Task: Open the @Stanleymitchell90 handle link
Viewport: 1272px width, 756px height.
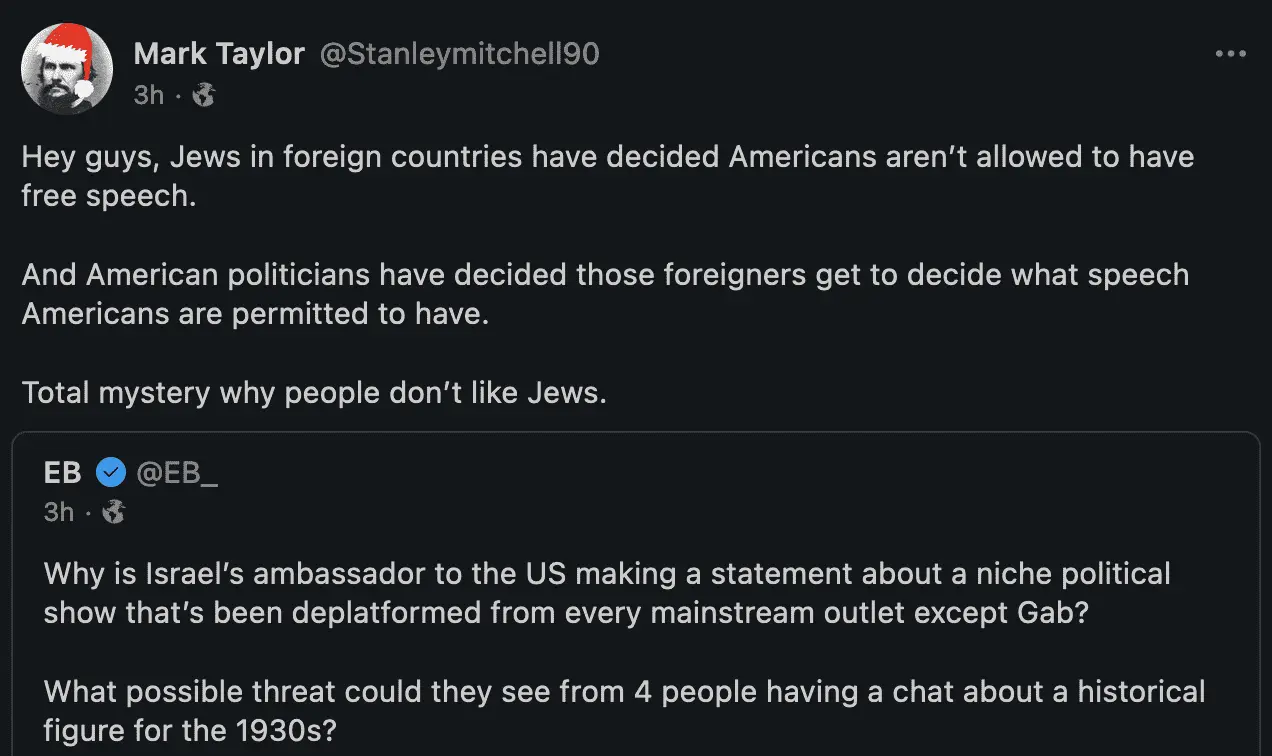Action: pos(459,54)
